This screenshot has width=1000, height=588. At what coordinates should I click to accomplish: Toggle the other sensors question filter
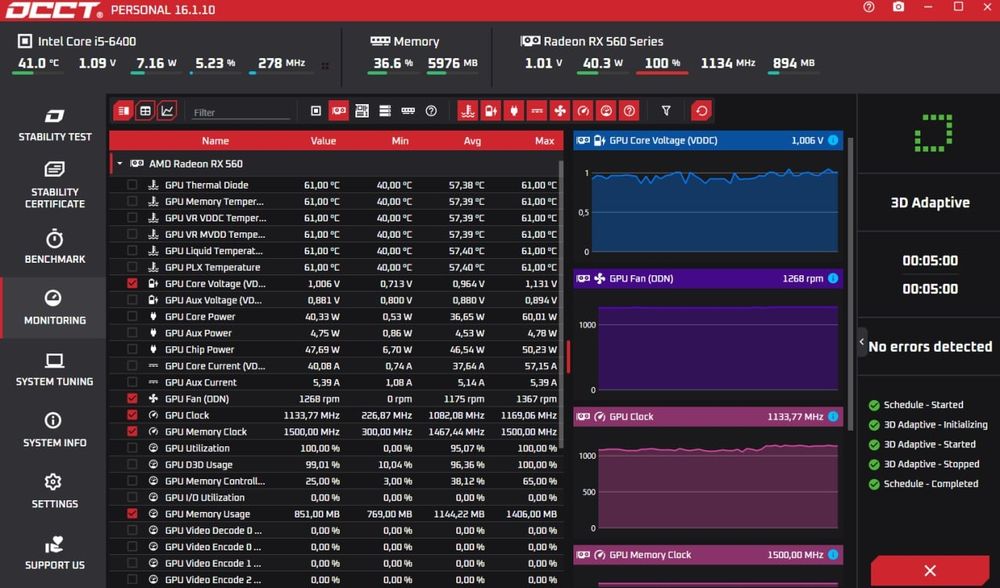629,111
